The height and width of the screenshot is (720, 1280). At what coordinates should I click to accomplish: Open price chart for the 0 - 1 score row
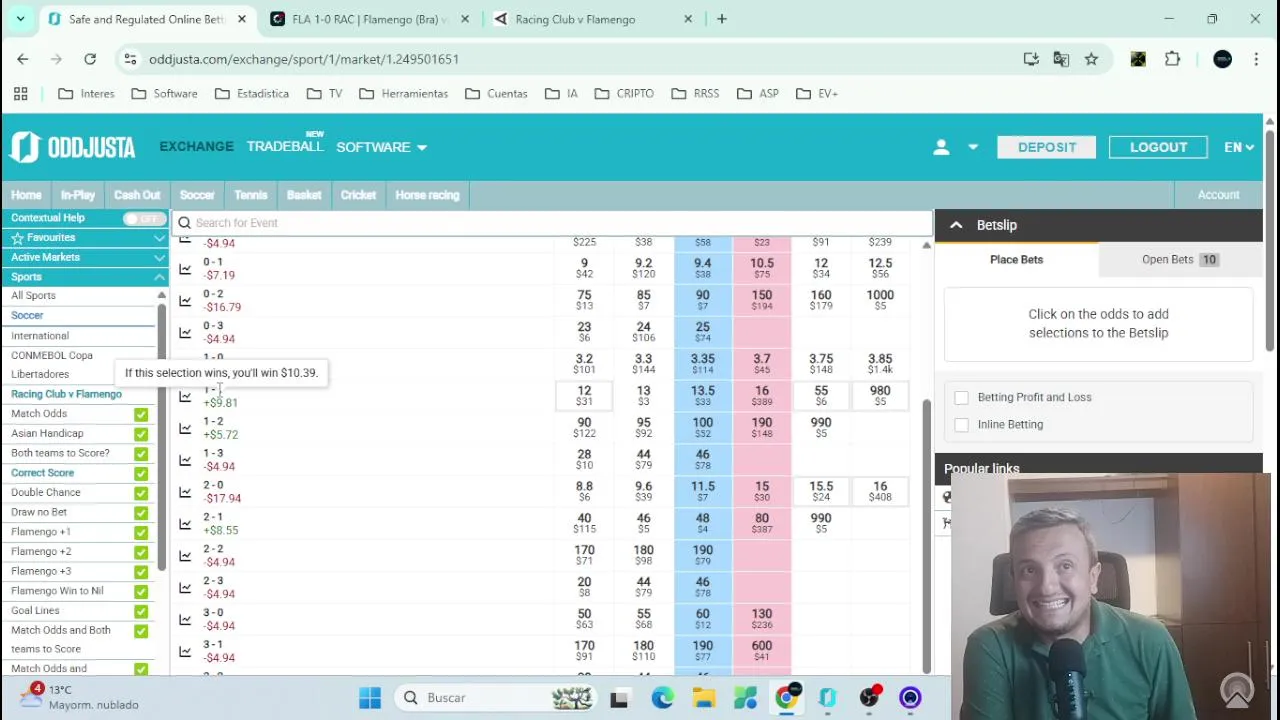click(185, 269)
